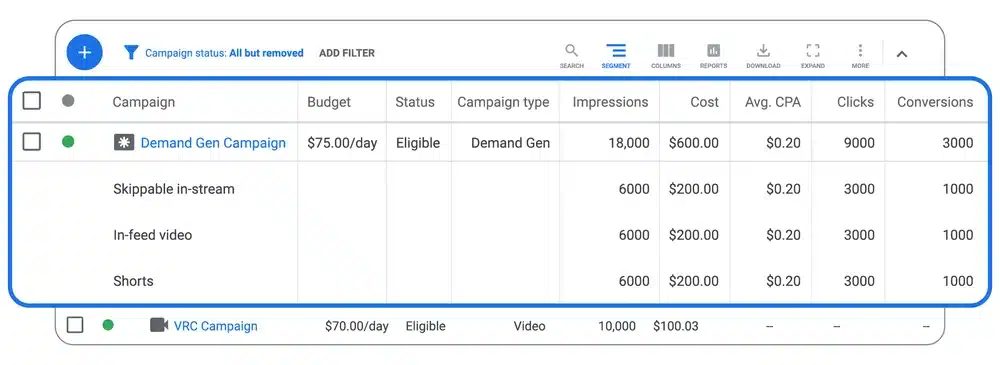Viewport: 1000px width, 365px height.
Task: Open the header gray status dot dropdown
Action: 68,101
